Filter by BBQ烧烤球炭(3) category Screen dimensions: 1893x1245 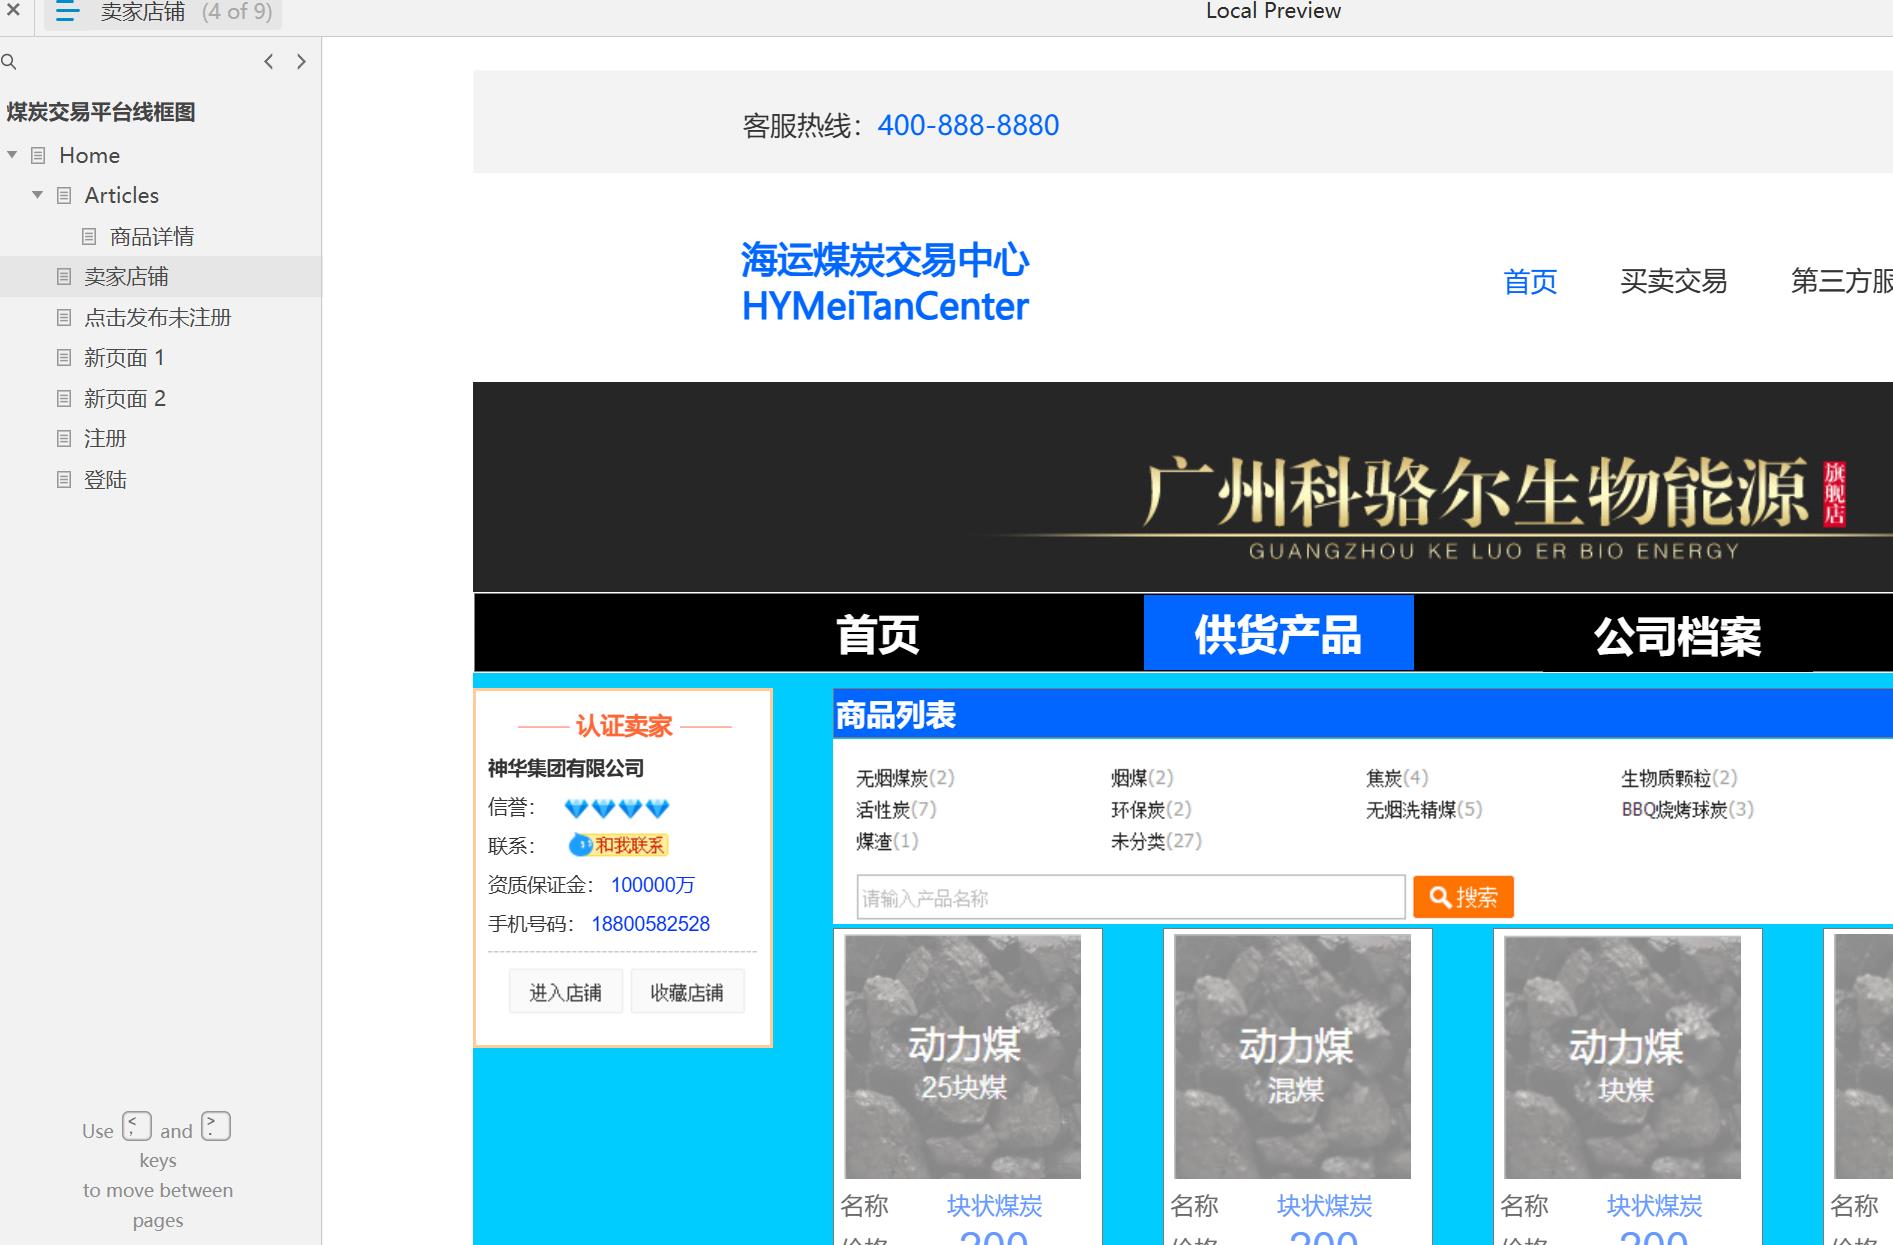1688,810
